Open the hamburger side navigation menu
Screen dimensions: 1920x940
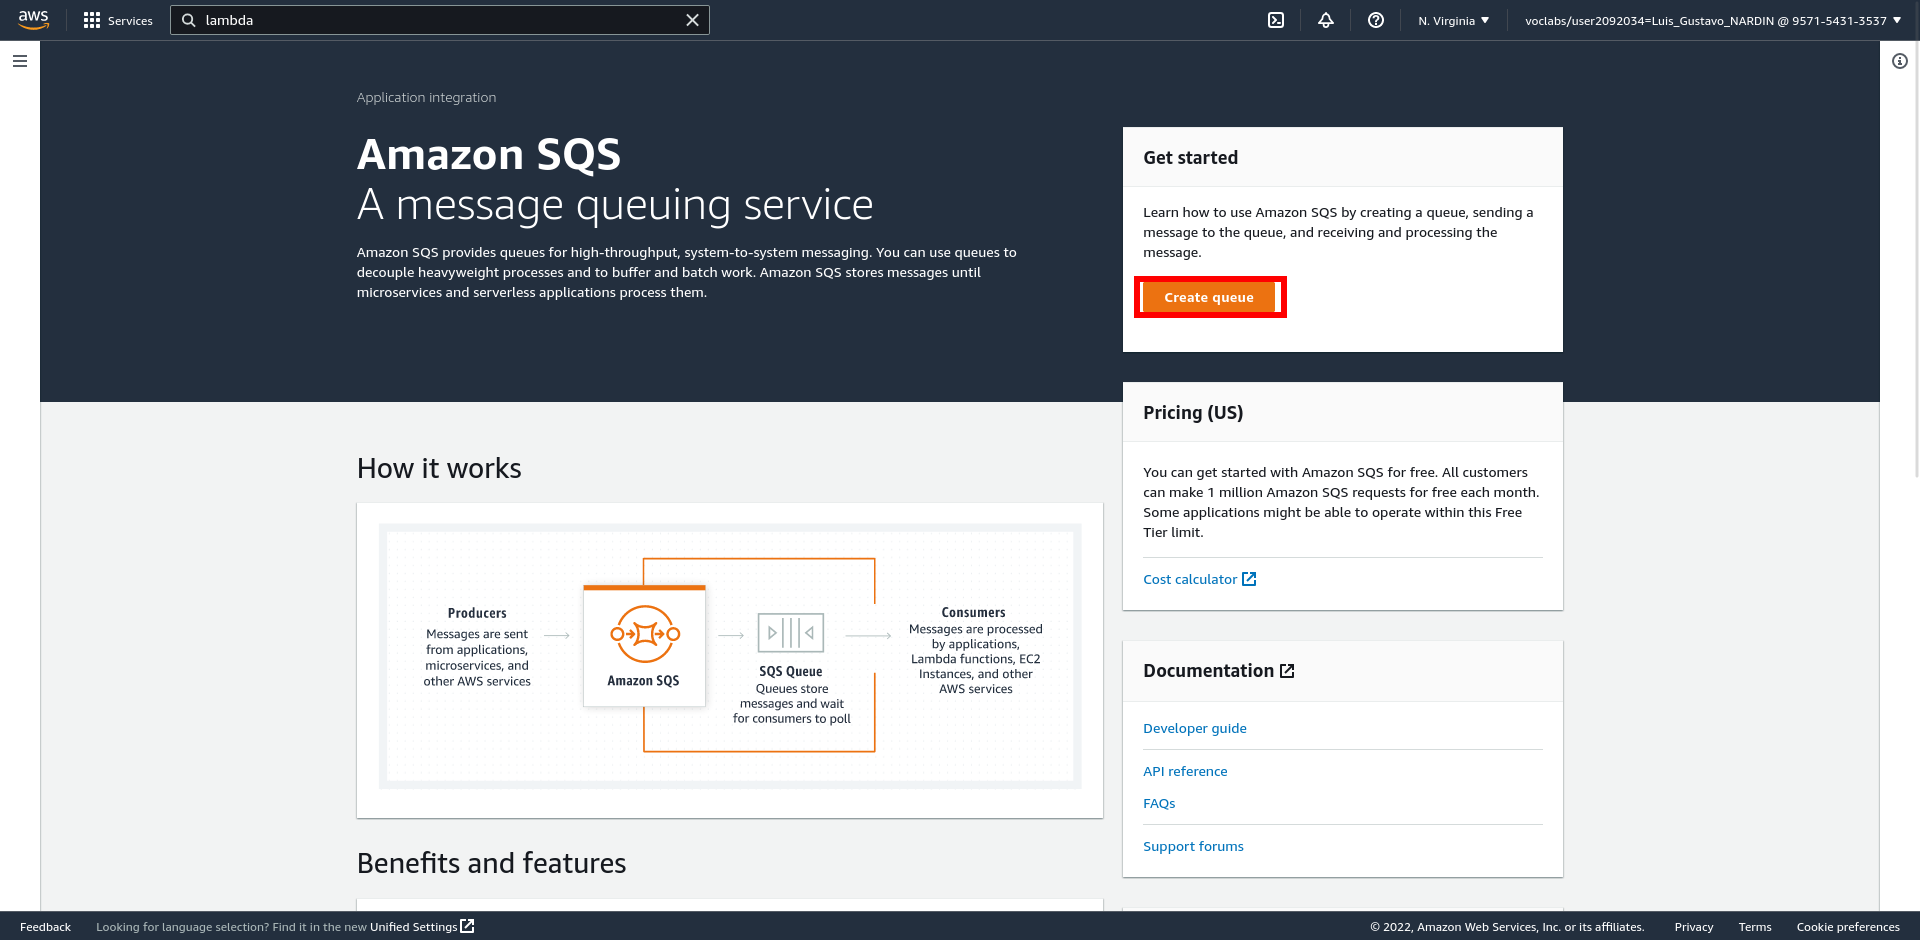20,61
